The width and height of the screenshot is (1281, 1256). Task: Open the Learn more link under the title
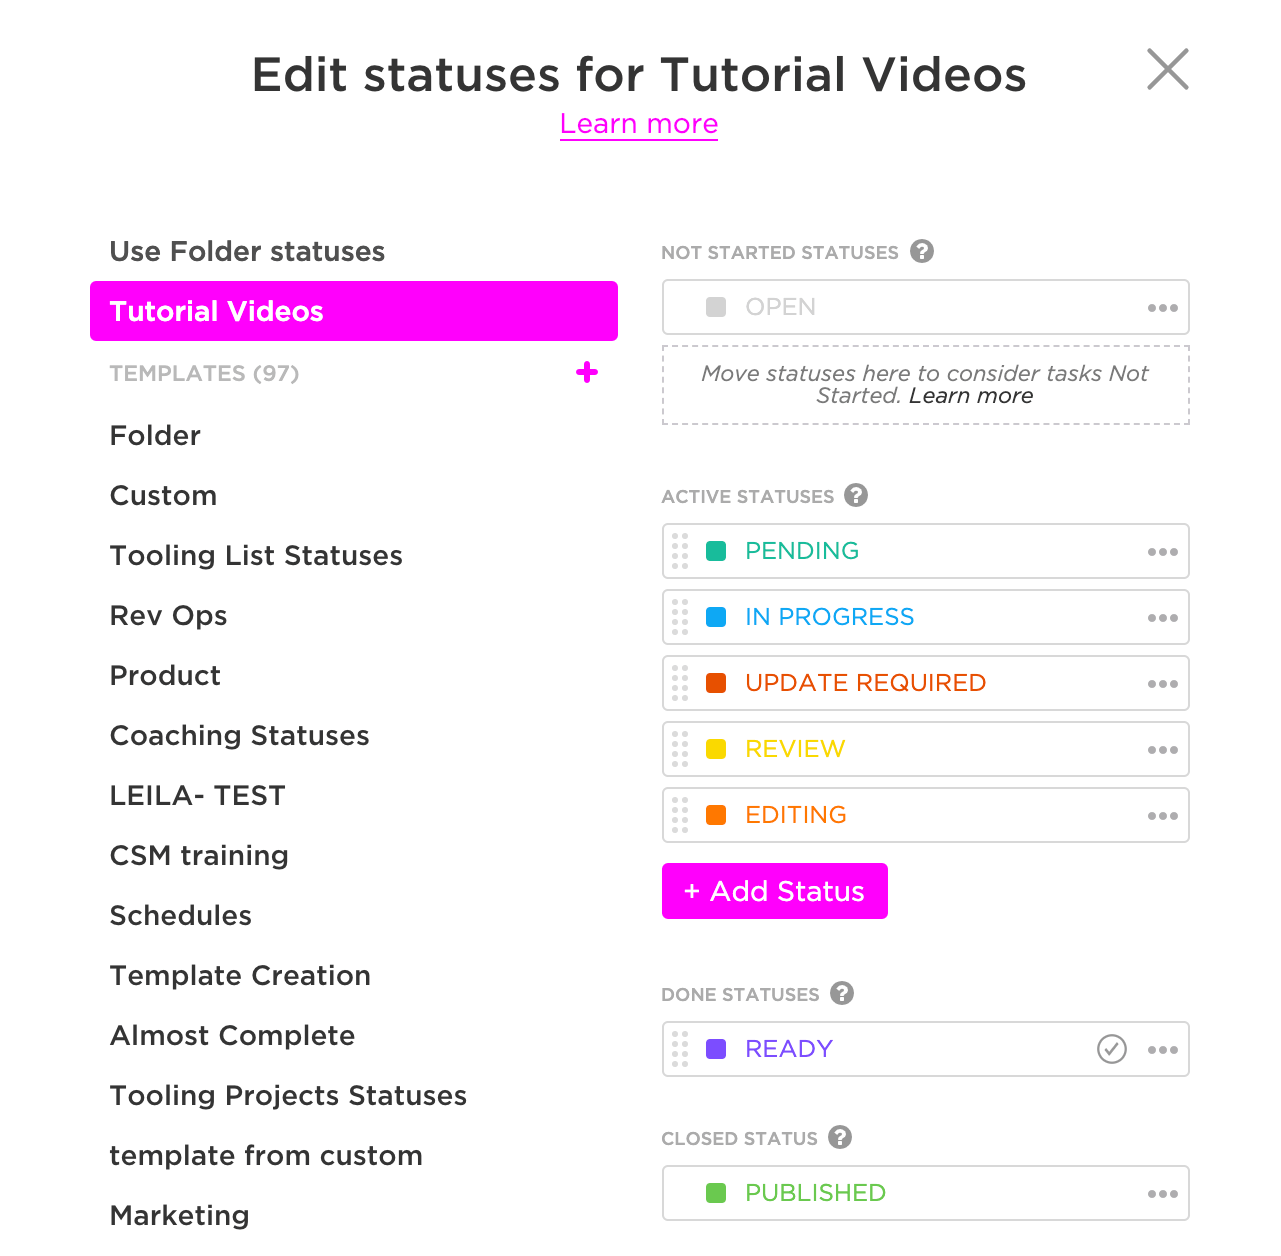pos(639,124)
